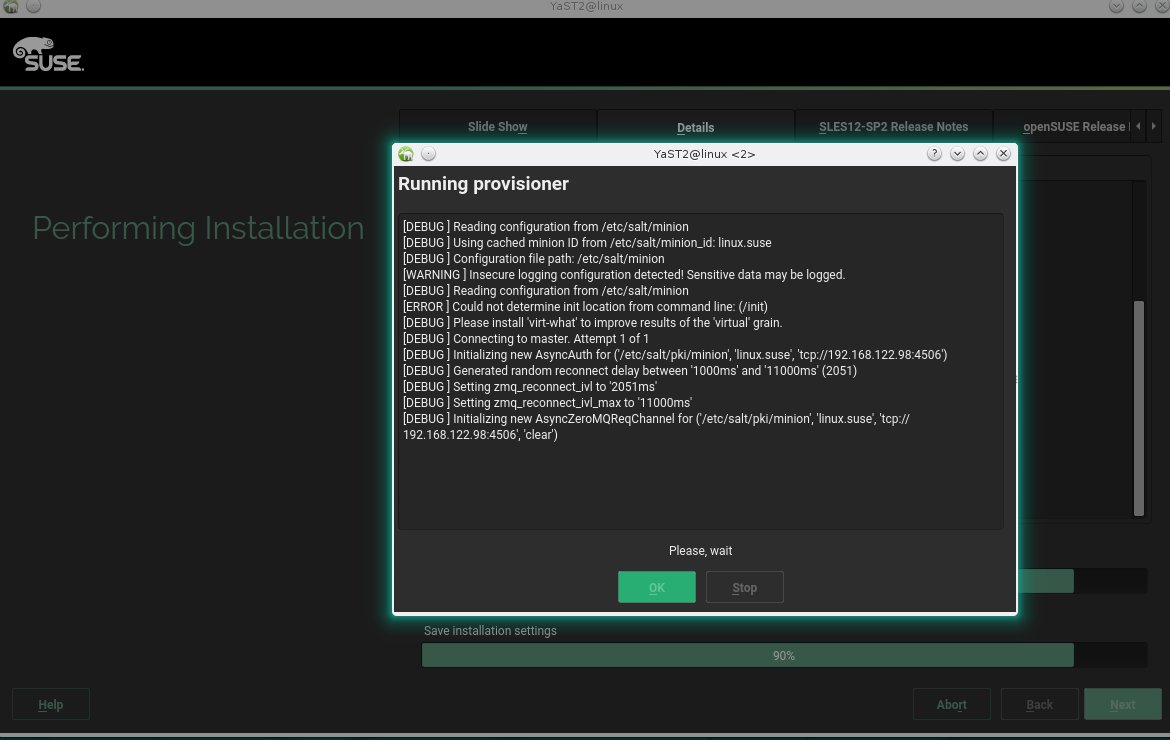The width and height of the screenshot is (1170, 740).
Task: Close the YaST2@linux <2> dialog
Action: coord(1004,154)
